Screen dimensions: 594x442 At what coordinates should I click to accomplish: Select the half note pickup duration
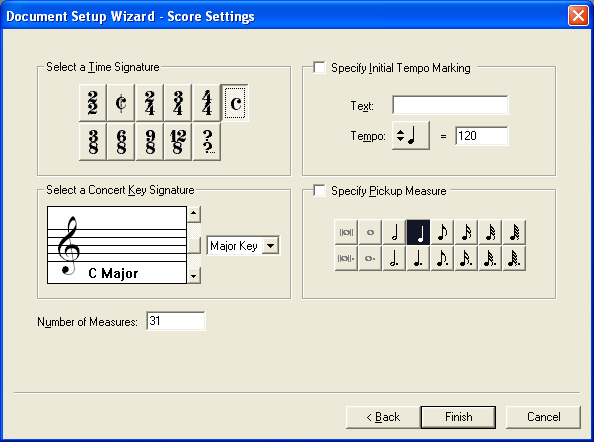394,232
